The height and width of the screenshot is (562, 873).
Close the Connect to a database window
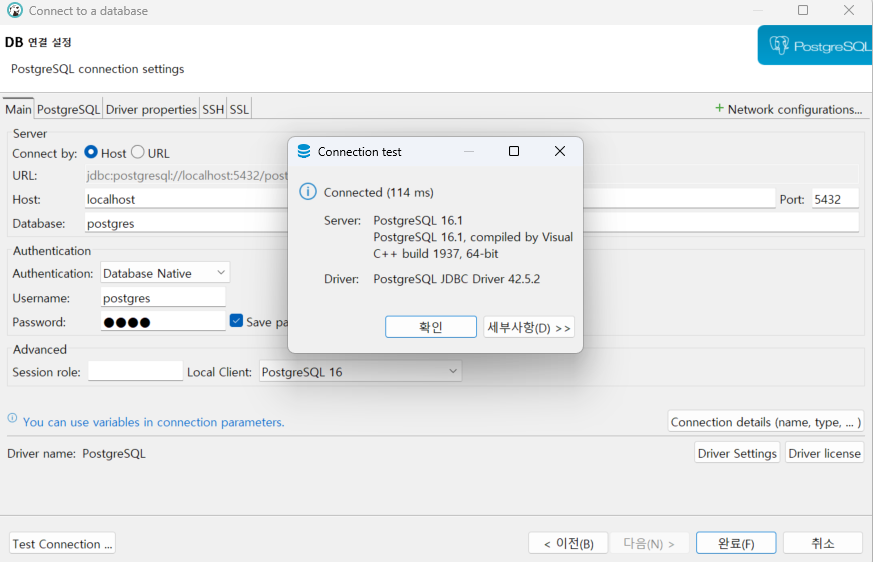(849, 10)
